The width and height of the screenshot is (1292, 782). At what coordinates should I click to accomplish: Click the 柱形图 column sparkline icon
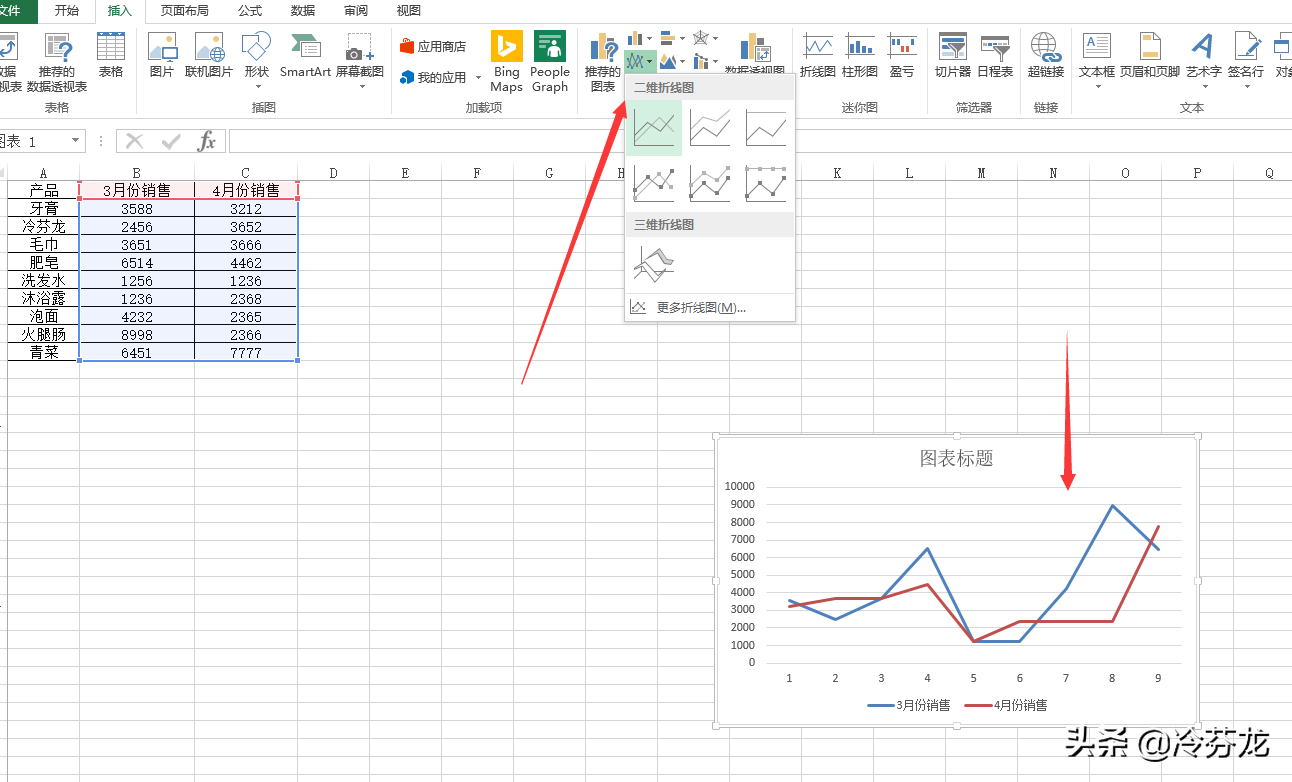861,52
